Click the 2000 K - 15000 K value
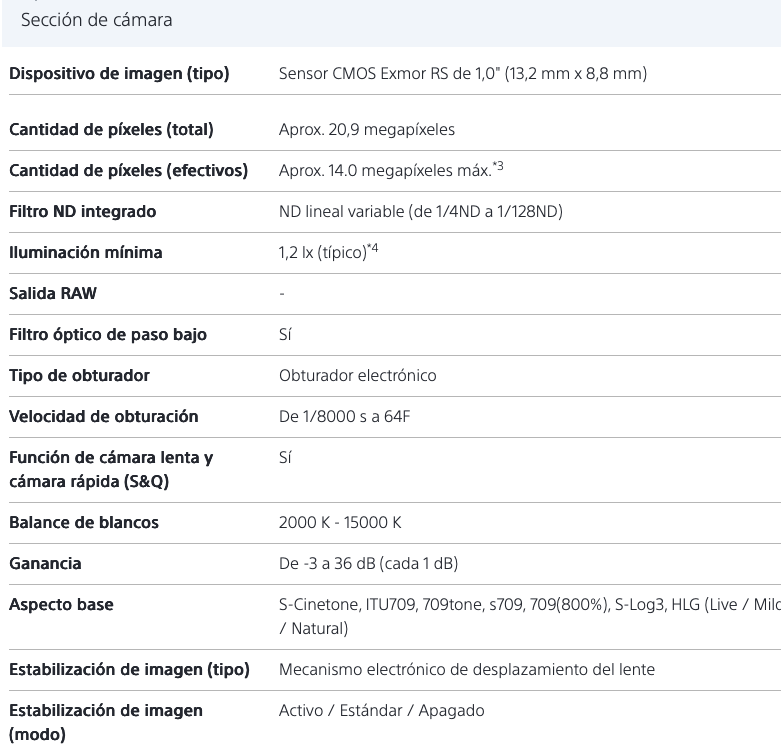This screenshot has height=747, width=781. (340, 523)
